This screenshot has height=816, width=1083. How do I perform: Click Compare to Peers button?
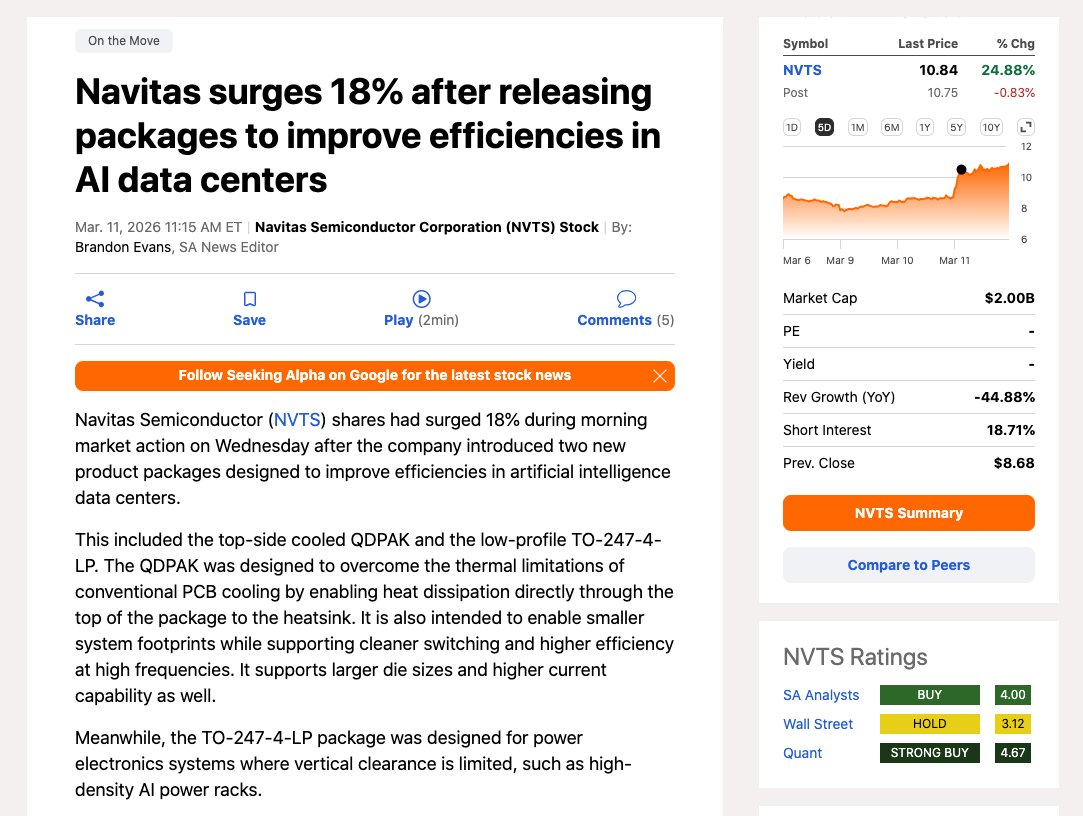[x=908, y=565]
